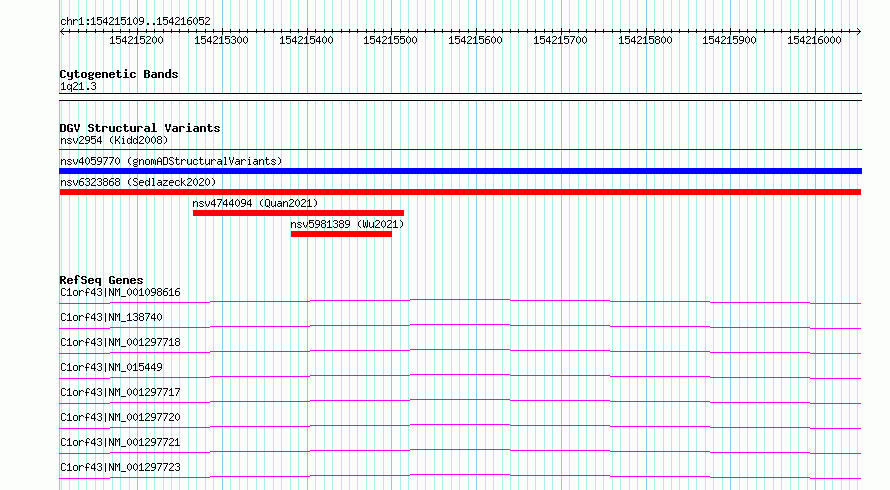Open the nsv6323868 (Sedlazeck2020) label

(138, 182)
